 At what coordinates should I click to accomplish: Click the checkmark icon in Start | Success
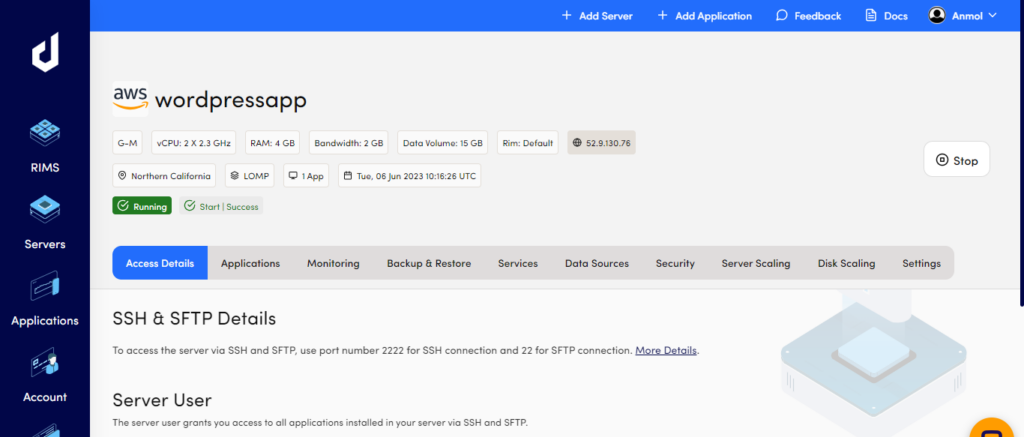pos(190,206)
